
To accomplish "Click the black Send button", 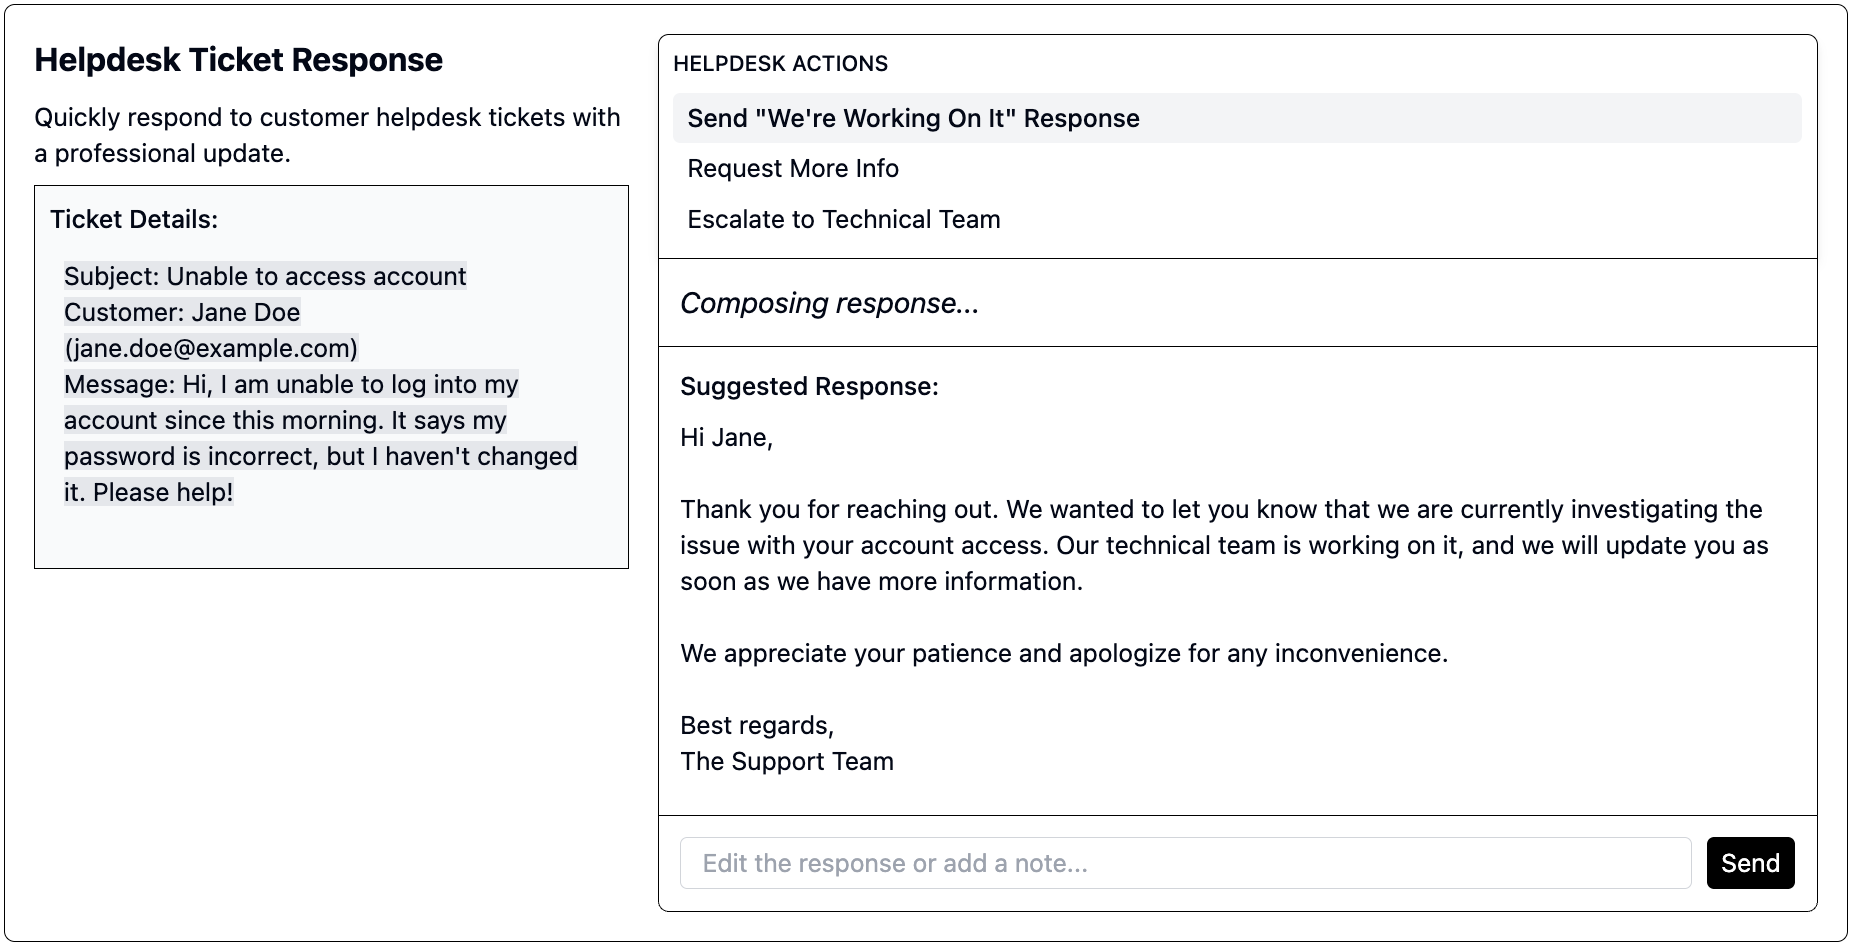I will tap(1750, 863).
